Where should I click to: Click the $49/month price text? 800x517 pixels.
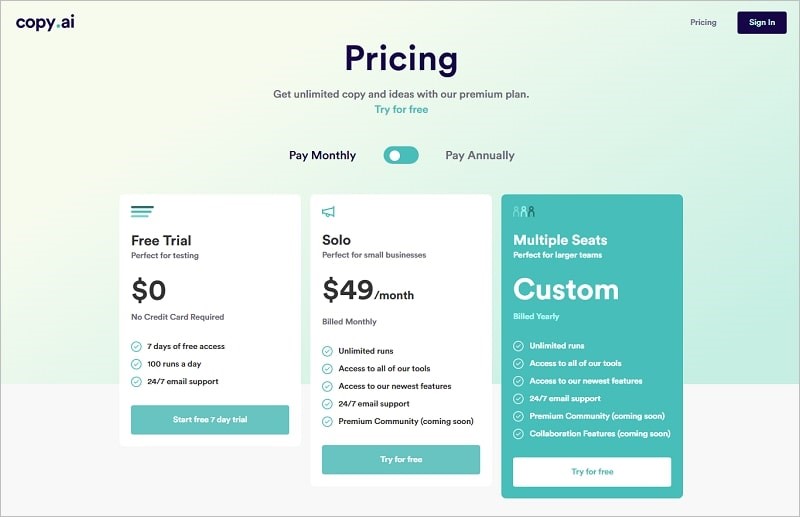coord(368,290)
